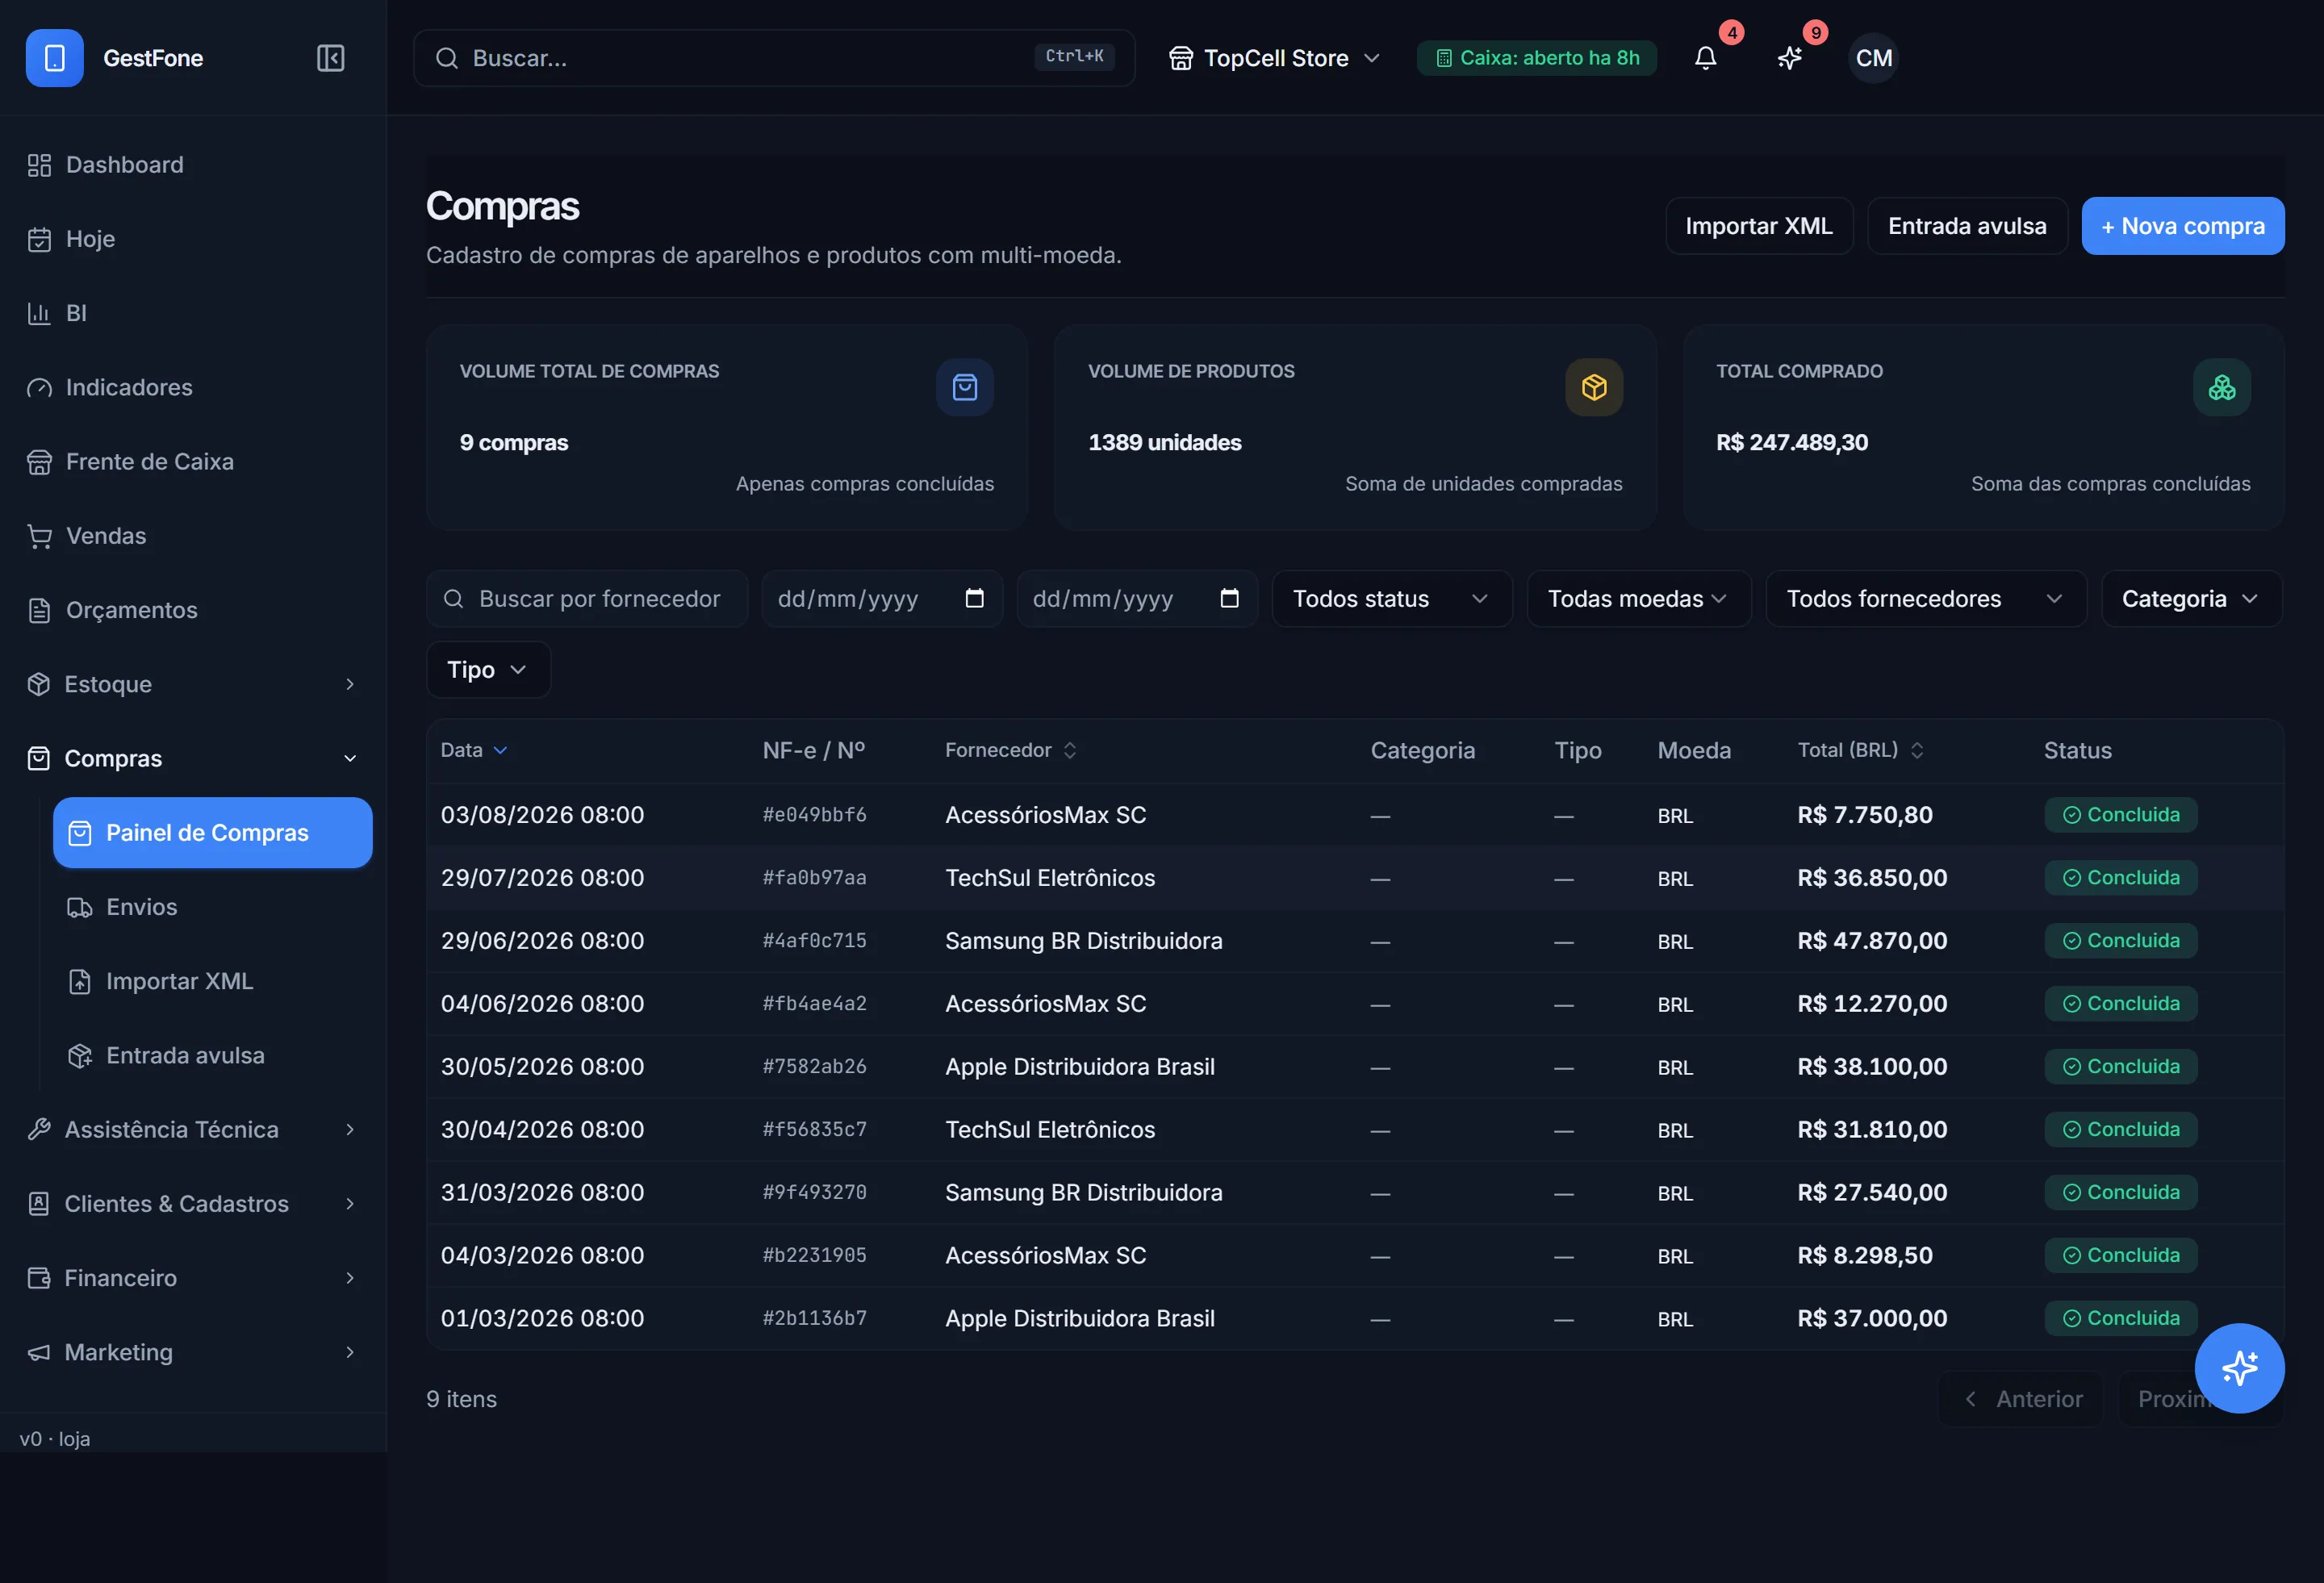Image resolution: width=2324 pixels, height=1583 pixels.
Task: Click the Marketing megaphone icon
Action: (x=39, y=1352)
